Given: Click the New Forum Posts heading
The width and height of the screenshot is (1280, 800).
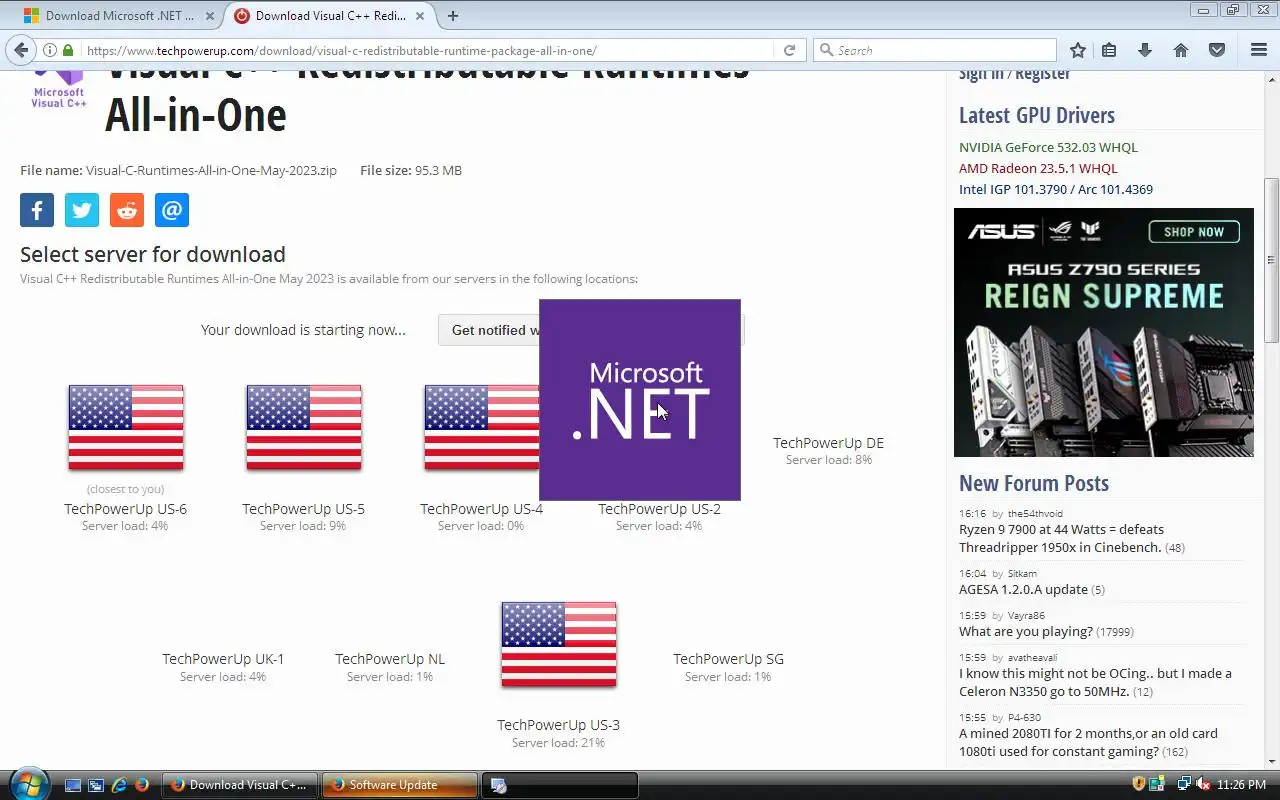Looking at the screenshot, I should coord(1034,483).
